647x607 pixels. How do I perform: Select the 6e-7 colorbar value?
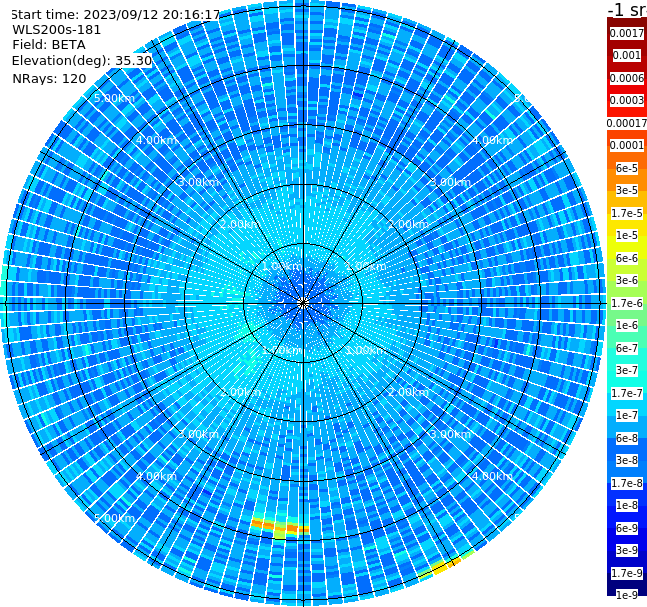pyautogui.click(x=627, y=348)
